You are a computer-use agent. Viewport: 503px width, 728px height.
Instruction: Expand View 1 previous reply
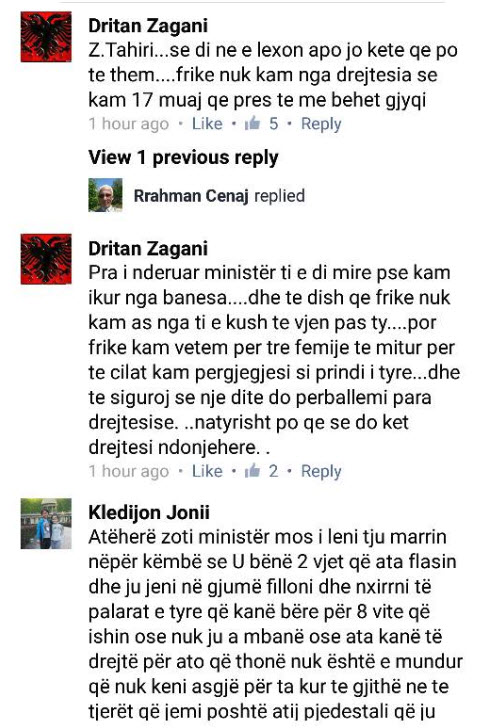(183, 158)
